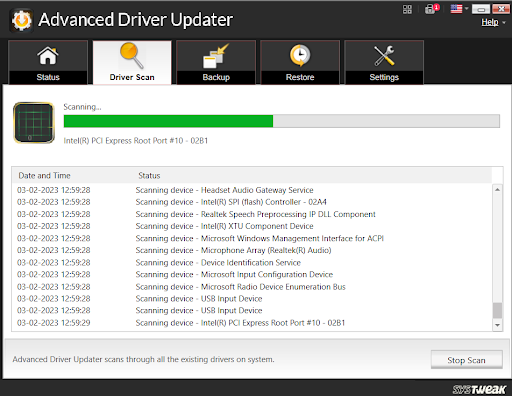Open the Status tab with house icon

click(x=48, y=62)
